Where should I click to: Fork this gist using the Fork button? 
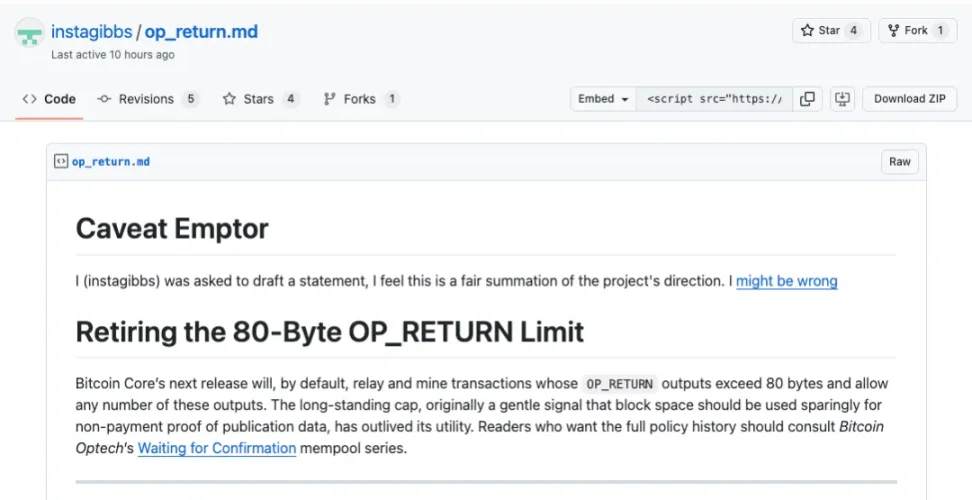coord(907,31)
